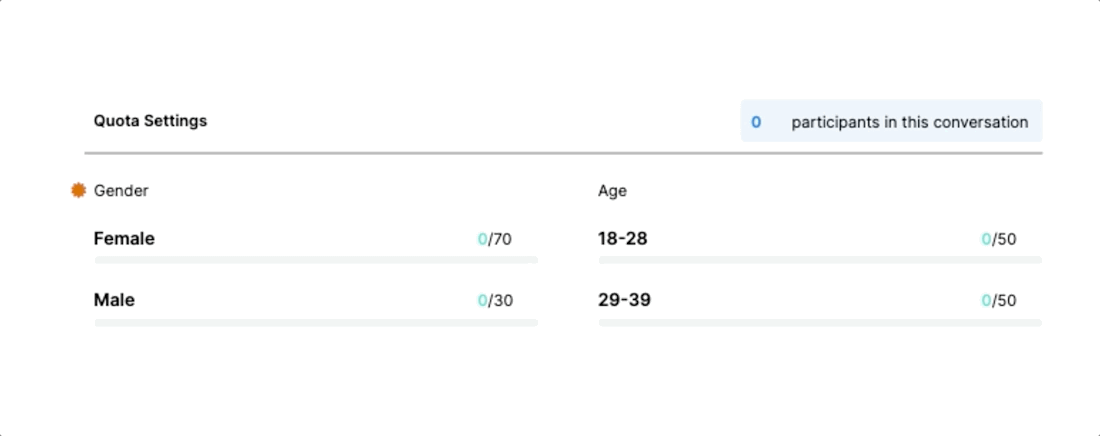Click the Male 0/30 quota count
Image resolution: width=1100 pixels, height=436 pixels.
pyautogui.click(x=495, y=301)
